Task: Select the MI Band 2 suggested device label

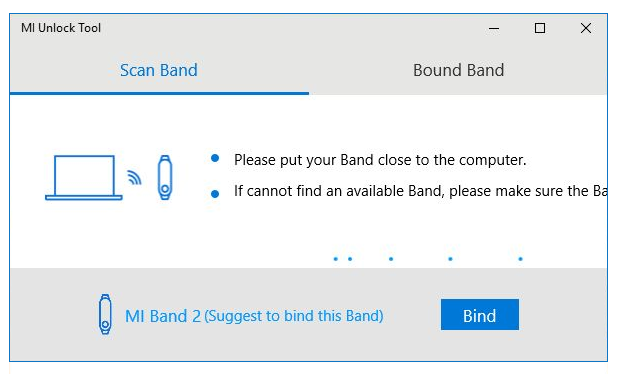Action: tap(254, 316)
